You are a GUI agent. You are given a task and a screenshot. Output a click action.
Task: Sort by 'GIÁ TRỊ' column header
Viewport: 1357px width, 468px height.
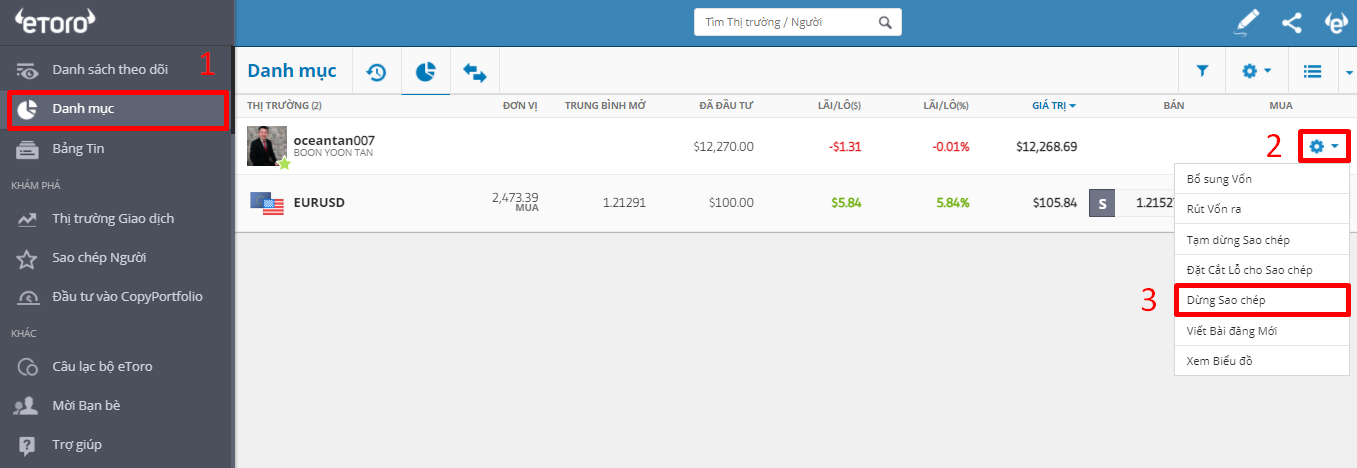click(x=1053, y=105)
